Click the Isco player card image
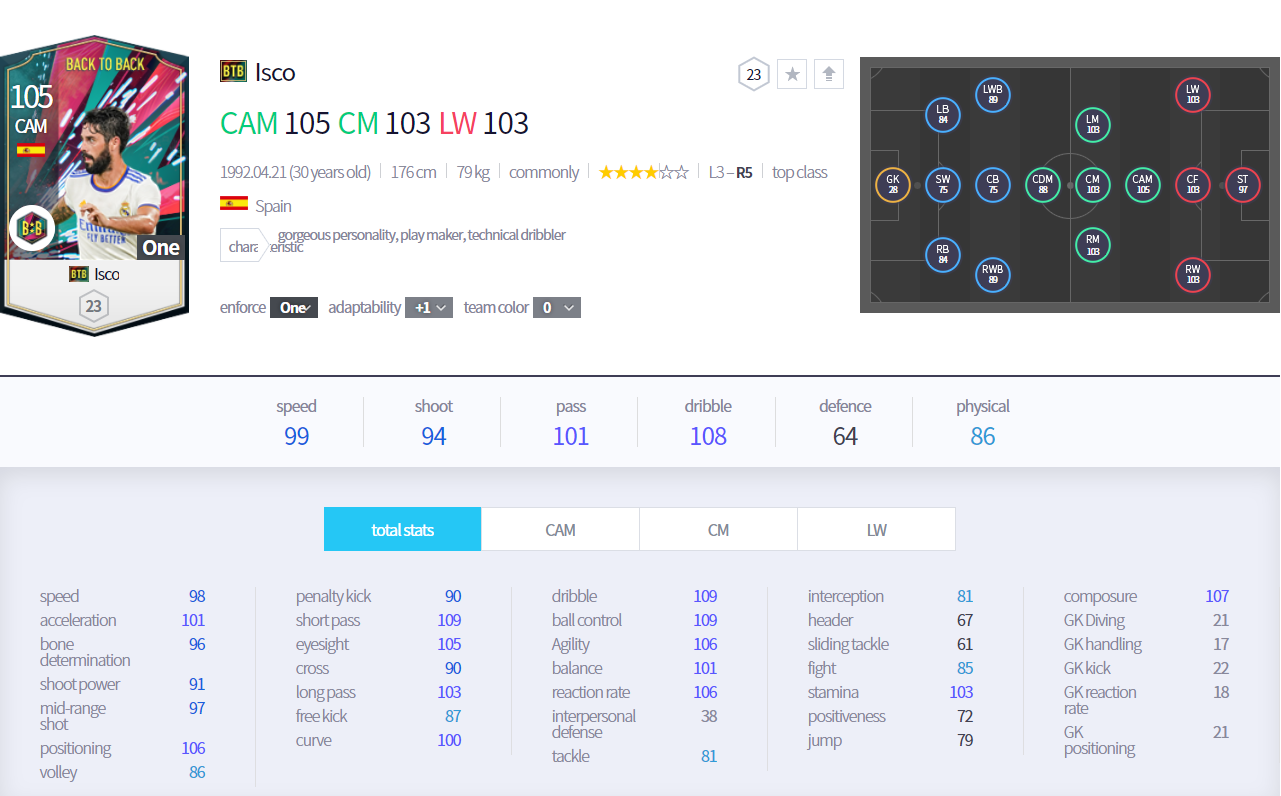 [x=94, y=185]
